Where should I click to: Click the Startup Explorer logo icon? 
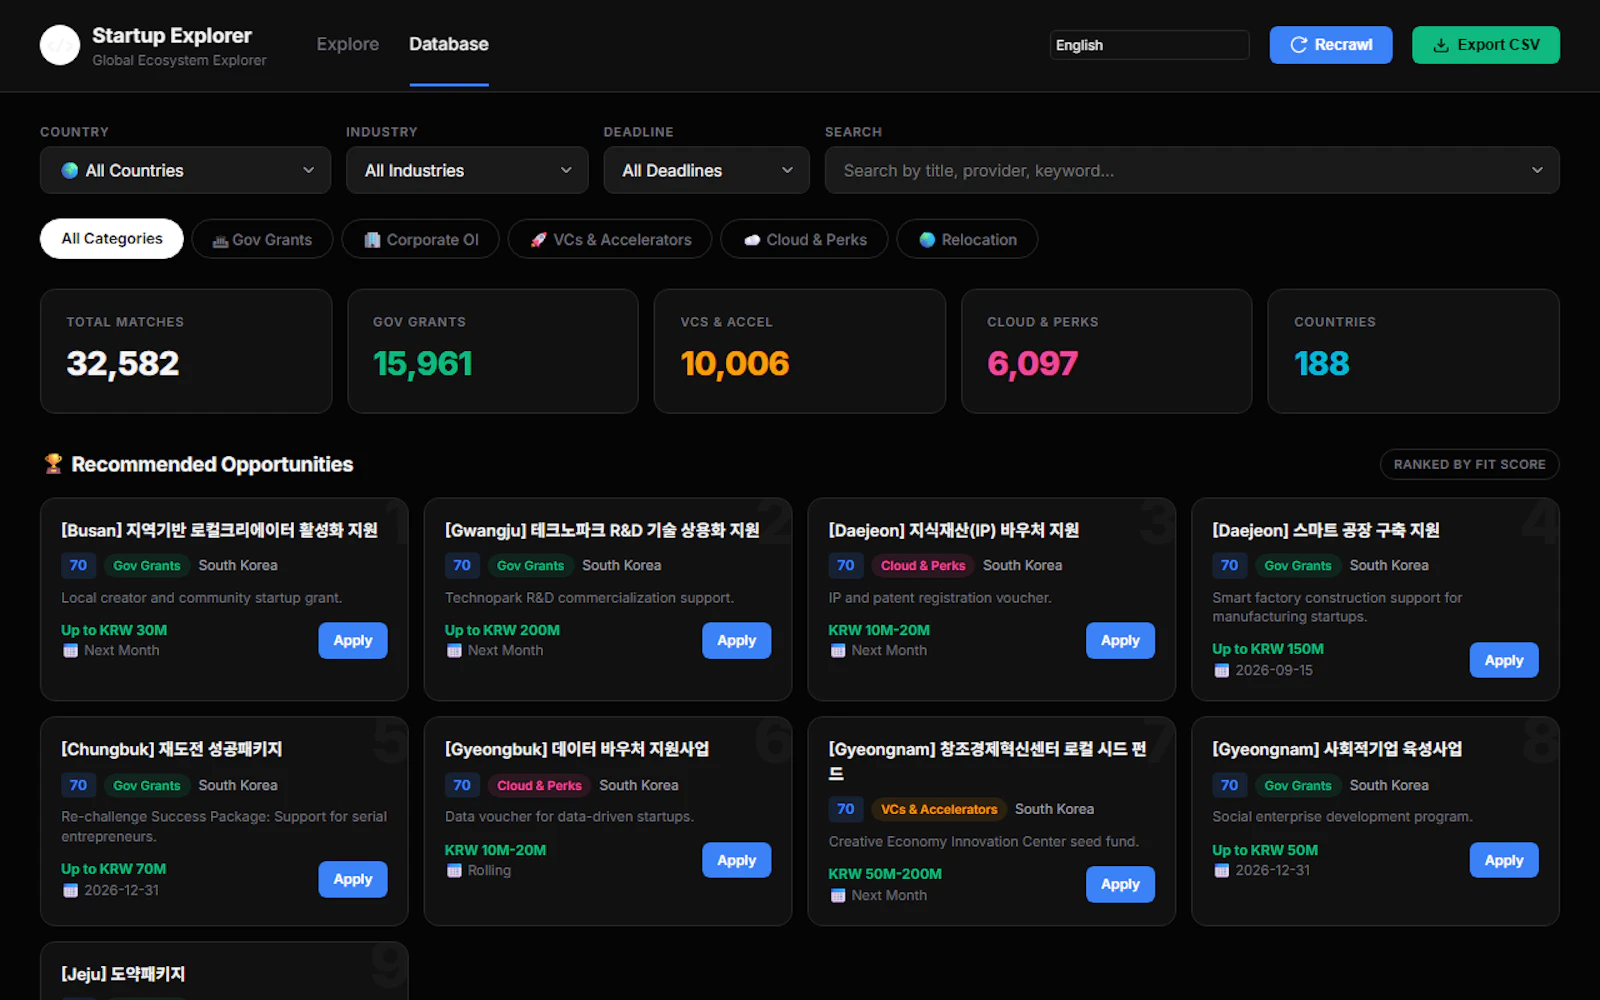point(60,45)
